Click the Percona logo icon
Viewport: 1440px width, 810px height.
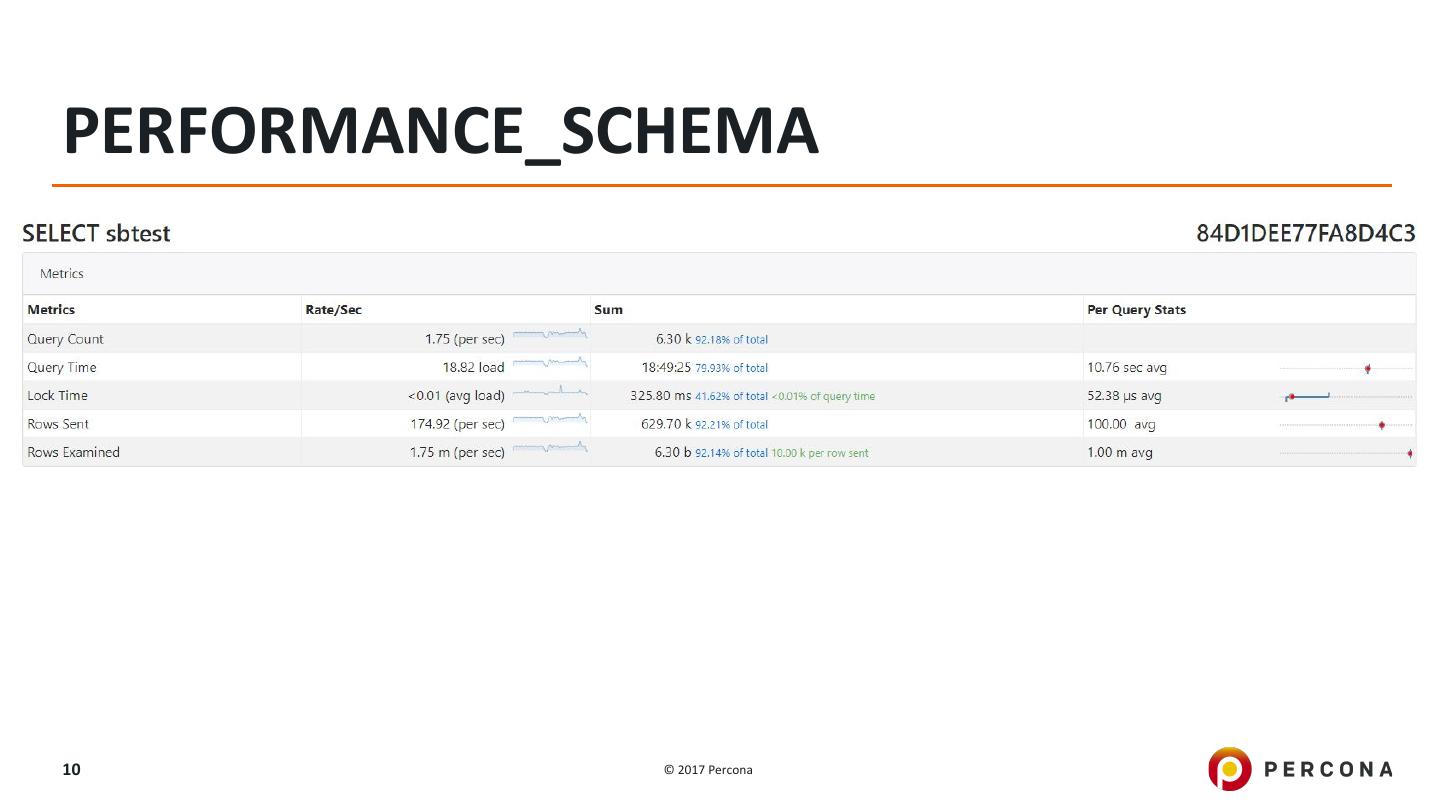point(1229,768)
